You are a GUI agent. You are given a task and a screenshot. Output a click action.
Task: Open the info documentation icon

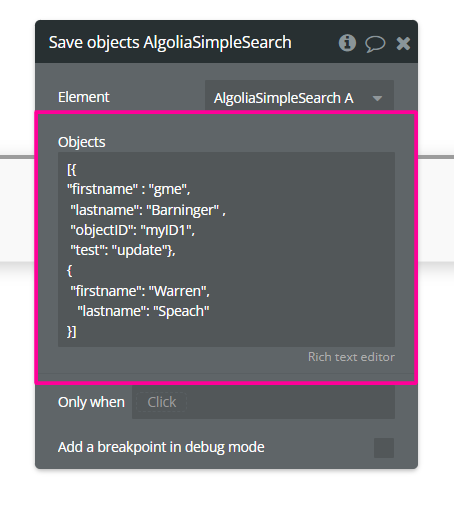pos(347,43)
